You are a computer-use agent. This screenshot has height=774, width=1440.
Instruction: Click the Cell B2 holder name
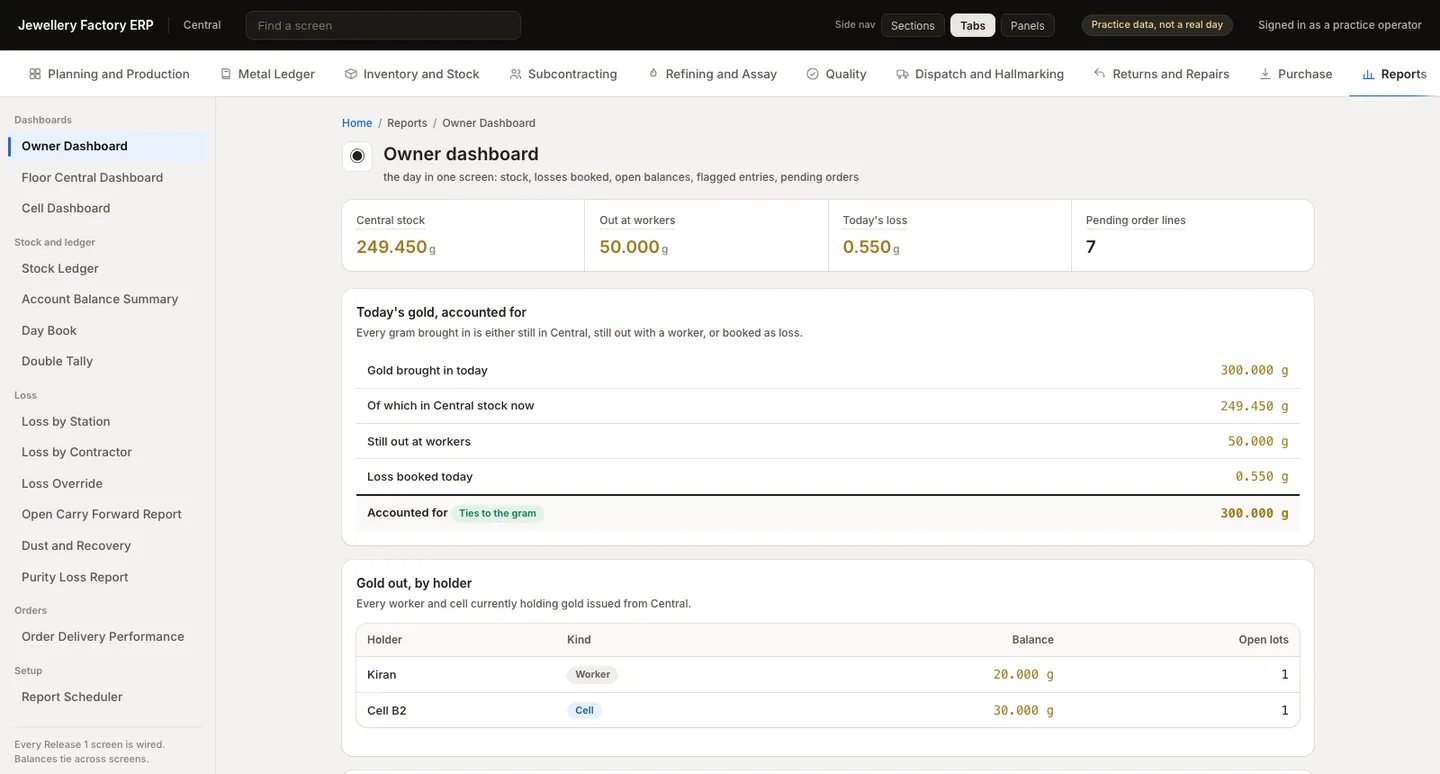pos(387,711)
